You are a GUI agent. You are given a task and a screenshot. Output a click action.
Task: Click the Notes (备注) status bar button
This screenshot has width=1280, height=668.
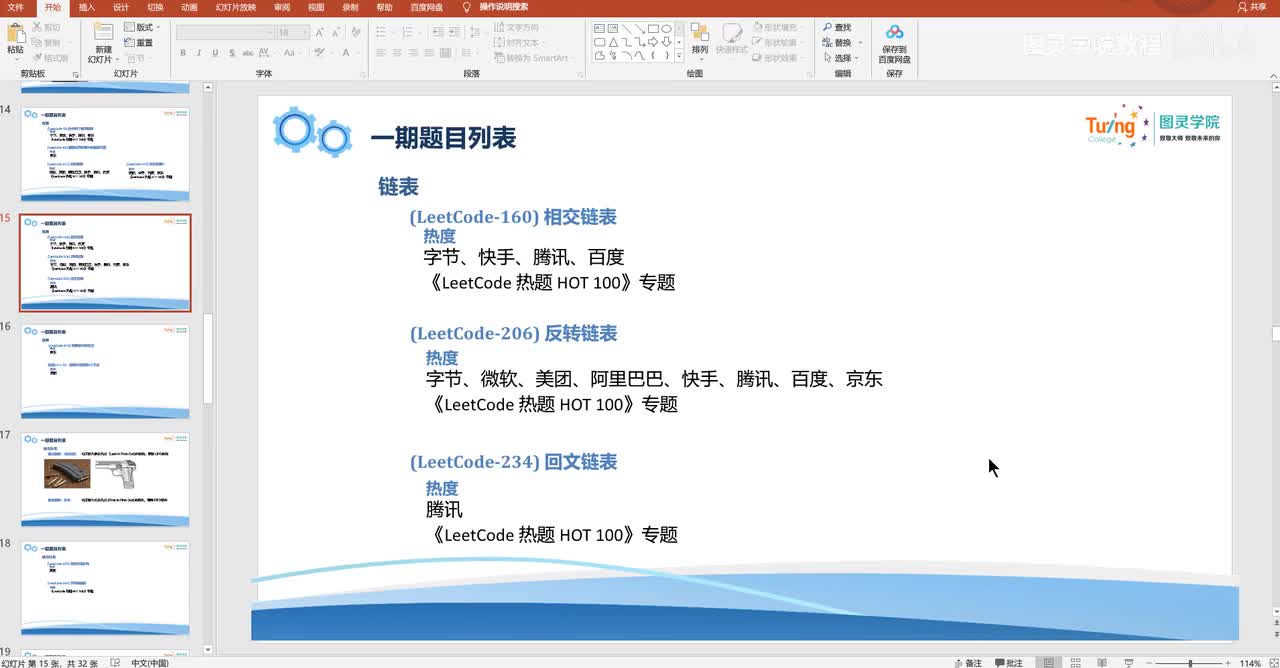point(968,662)
